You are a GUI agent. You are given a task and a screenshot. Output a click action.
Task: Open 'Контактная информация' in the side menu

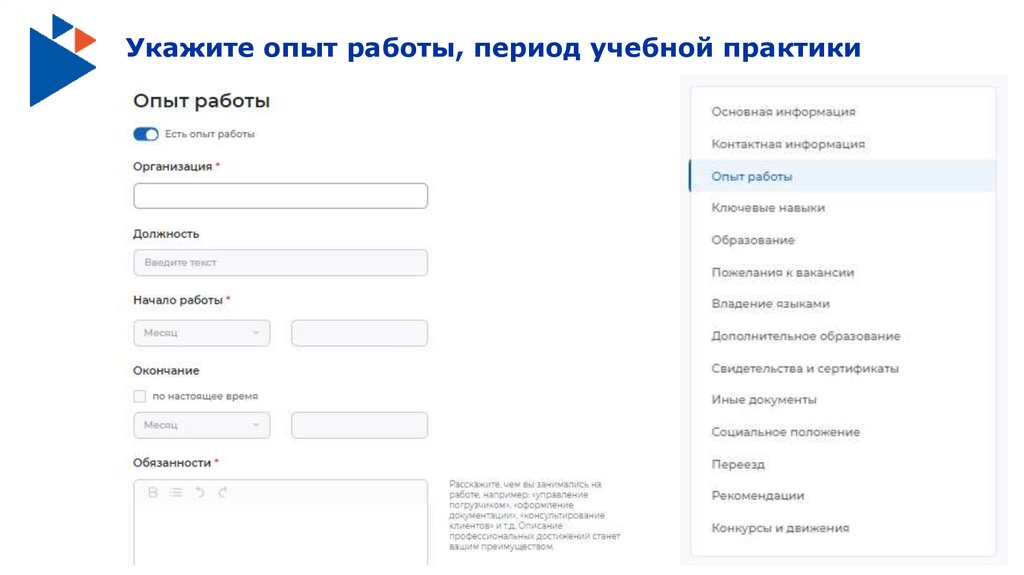788,144
